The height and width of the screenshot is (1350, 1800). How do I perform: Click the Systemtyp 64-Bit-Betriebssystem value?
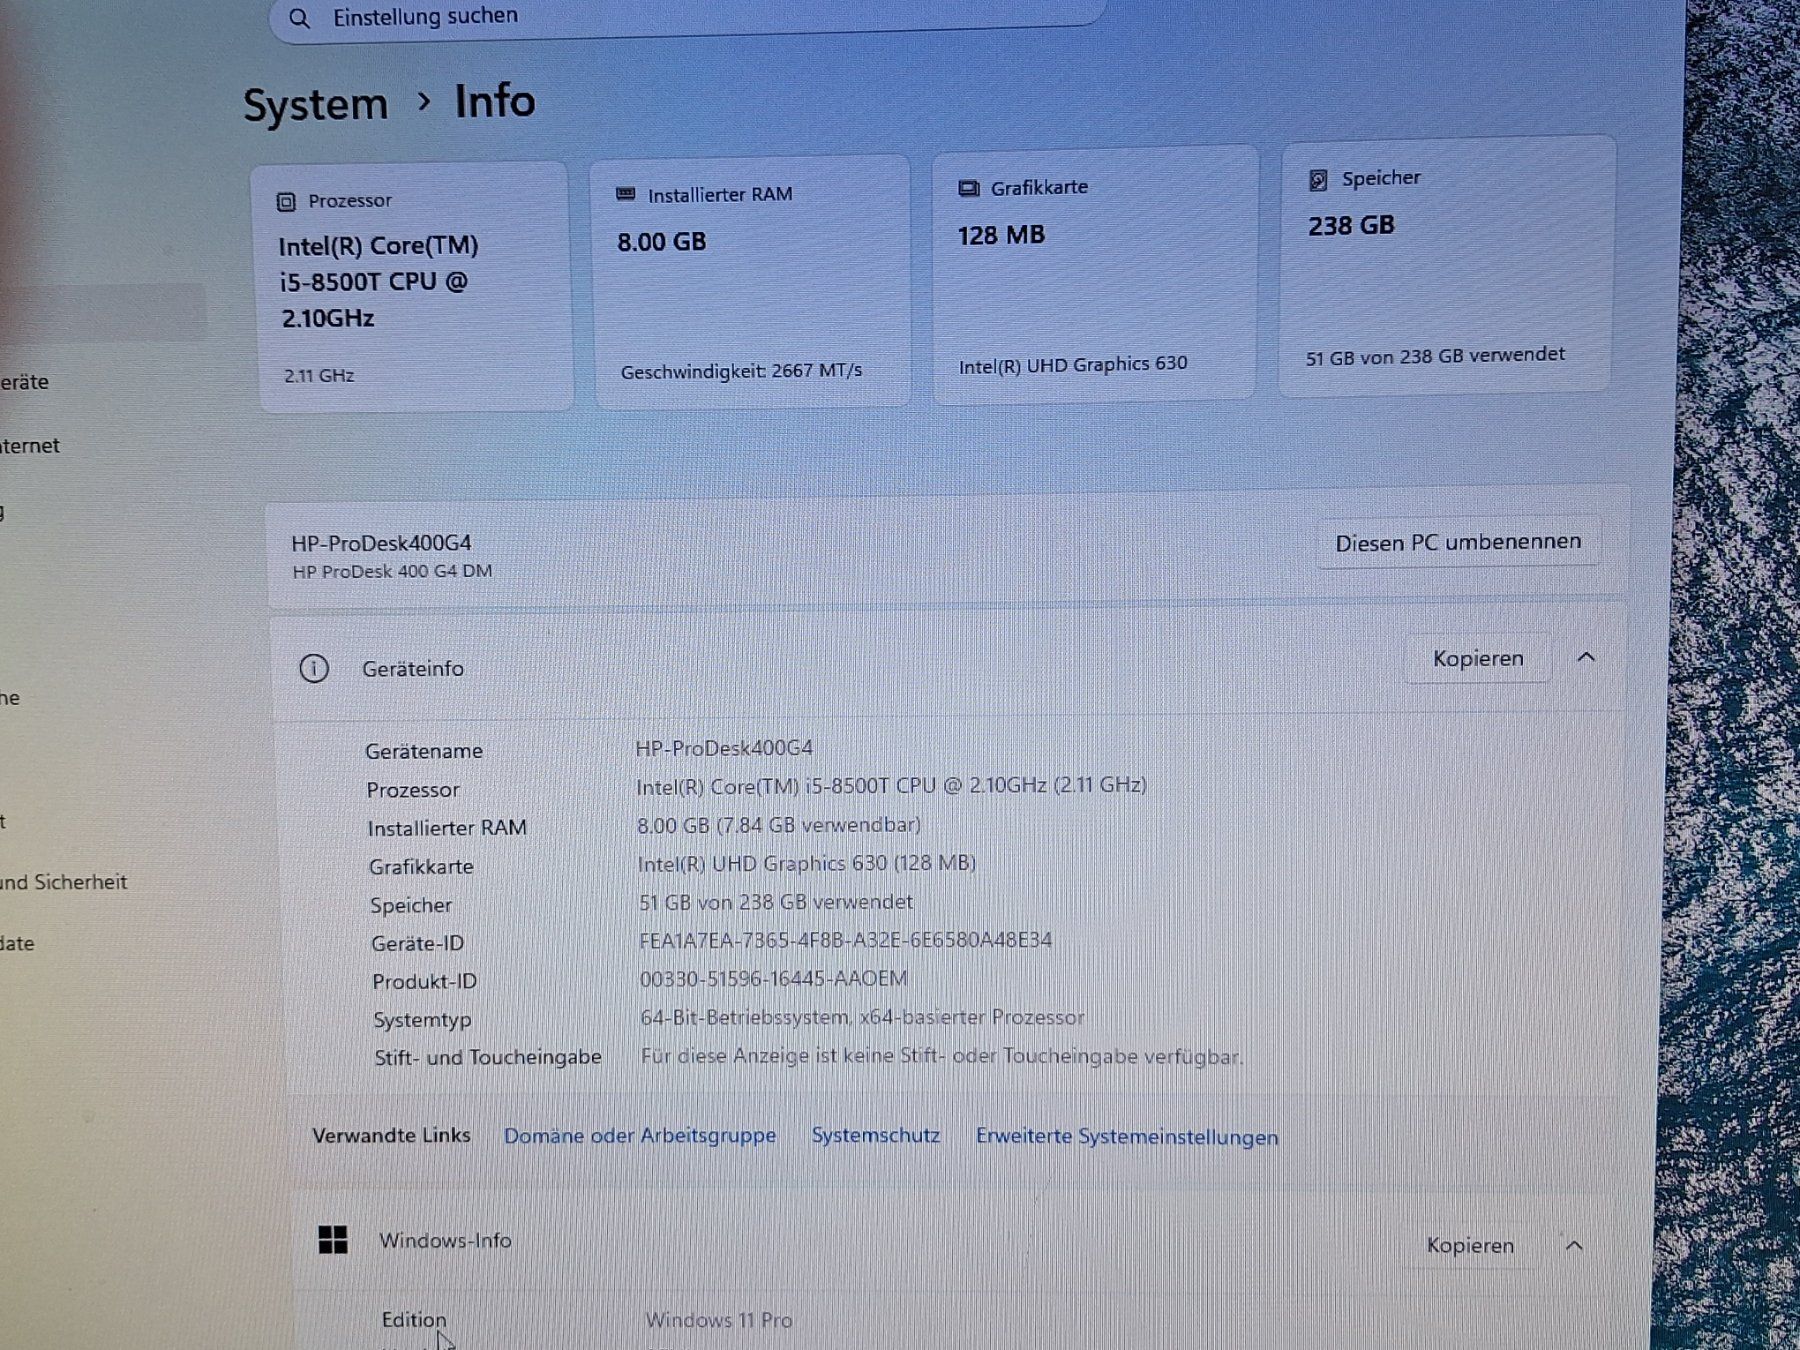coord(862,1017)
